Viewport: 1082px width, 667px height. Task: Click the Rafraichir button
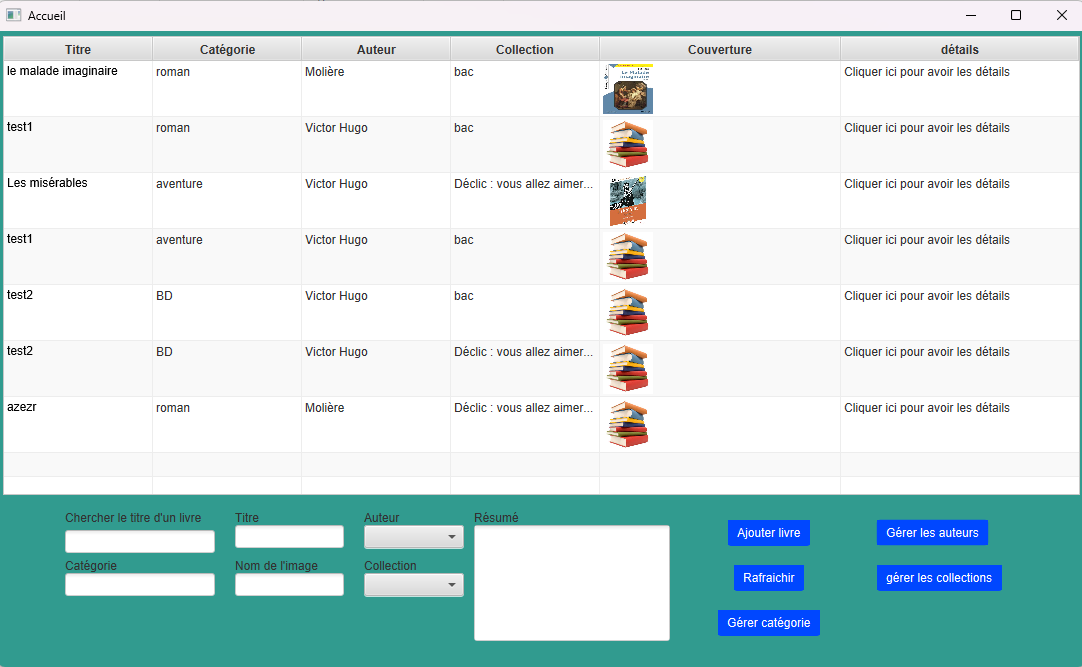tap(768, 578)
